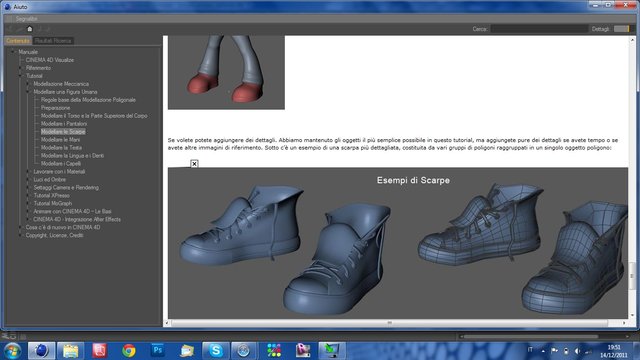Collapse the Tutorial tree node

tap(20, 76)
